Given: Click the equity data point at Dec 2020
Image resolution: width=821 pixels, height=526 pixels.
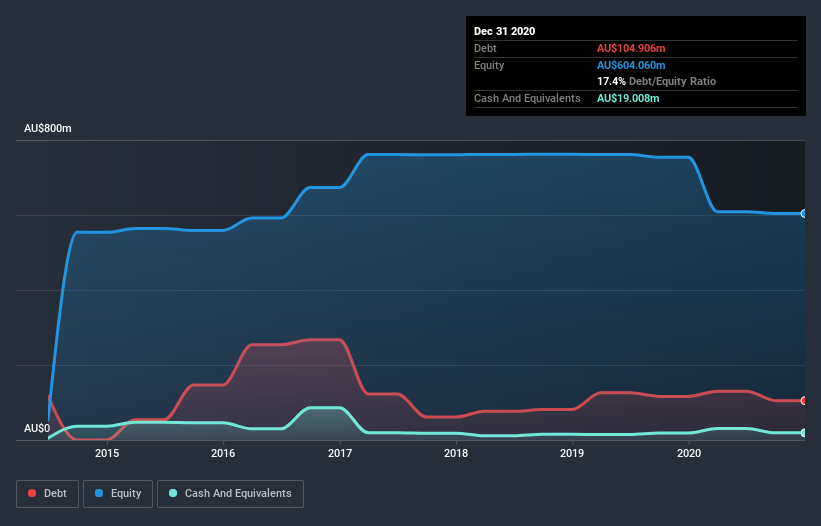Looking at the screenshot, I should click(x=804, y=214).
